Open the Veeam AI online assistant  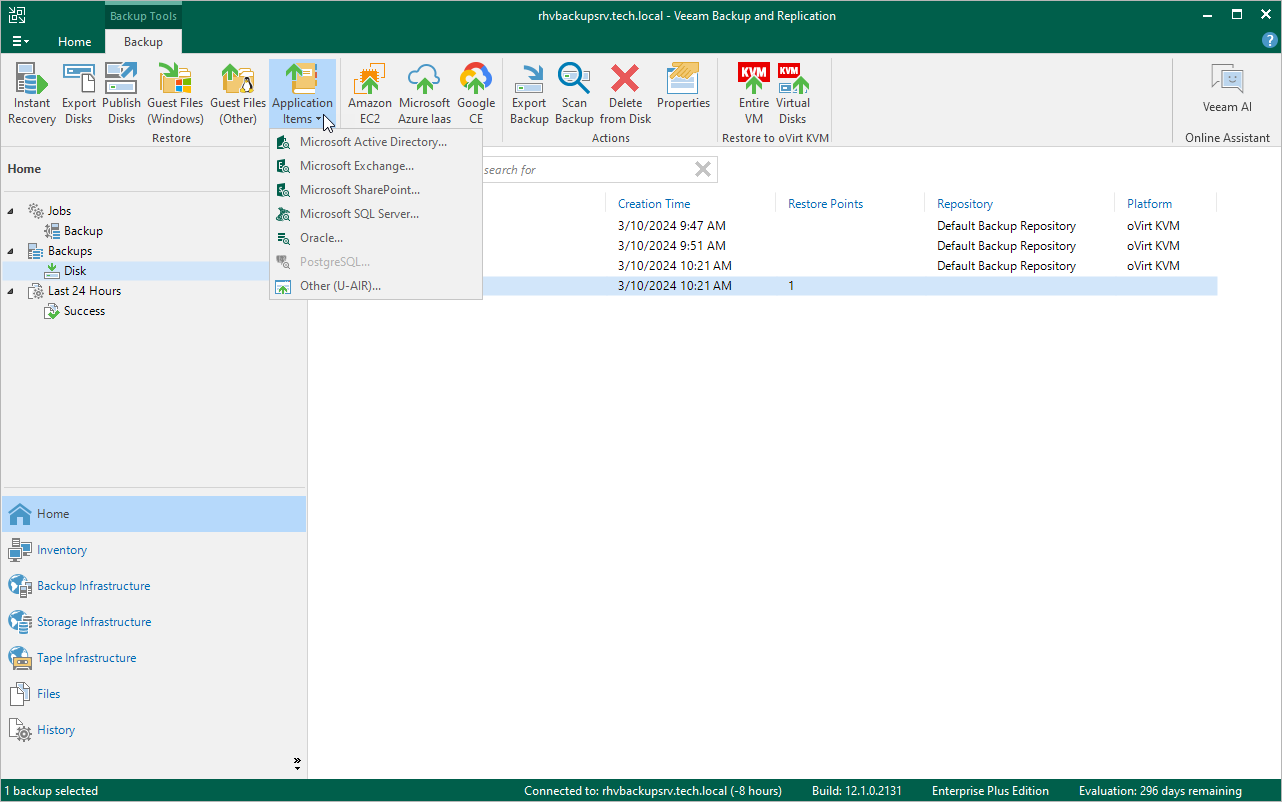click(1227, 89)
